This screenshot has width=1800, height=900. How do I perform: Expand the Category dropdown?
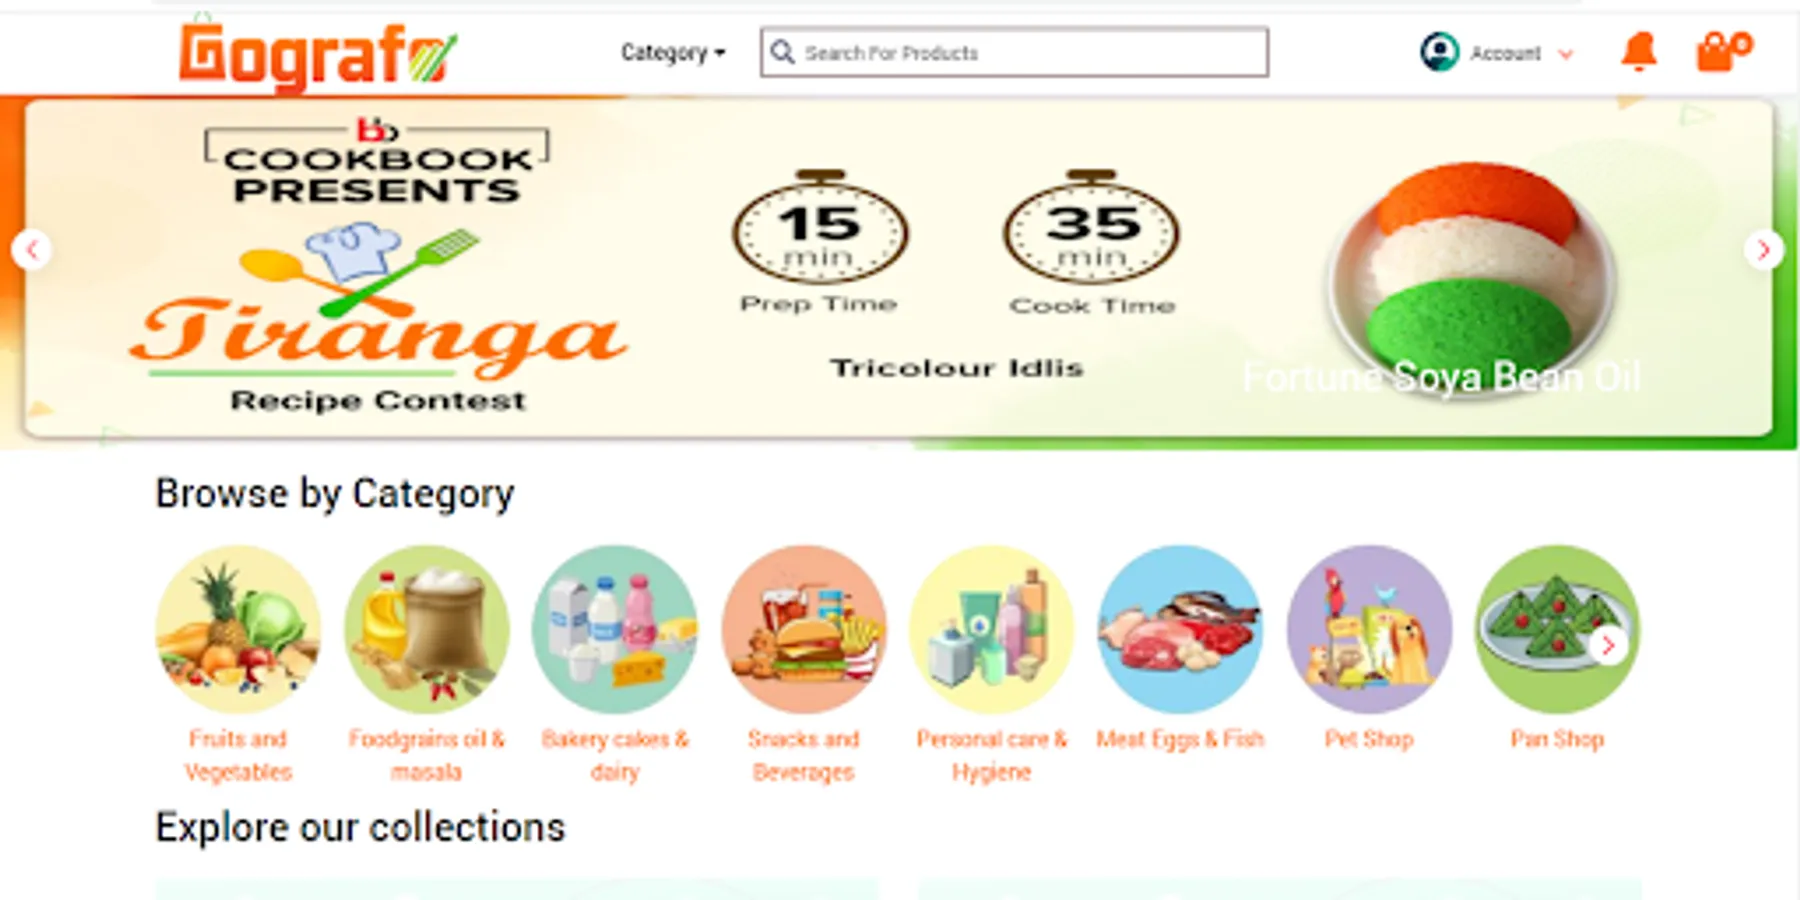[x=673, y=52]
